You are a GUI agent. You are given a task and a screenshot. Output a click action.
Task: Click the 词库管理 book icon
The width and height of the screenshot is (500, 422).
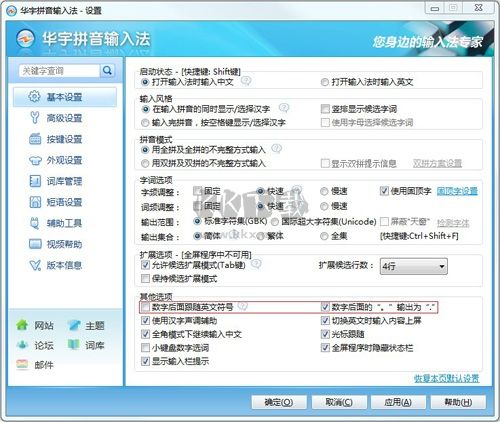tap(35, 181)
